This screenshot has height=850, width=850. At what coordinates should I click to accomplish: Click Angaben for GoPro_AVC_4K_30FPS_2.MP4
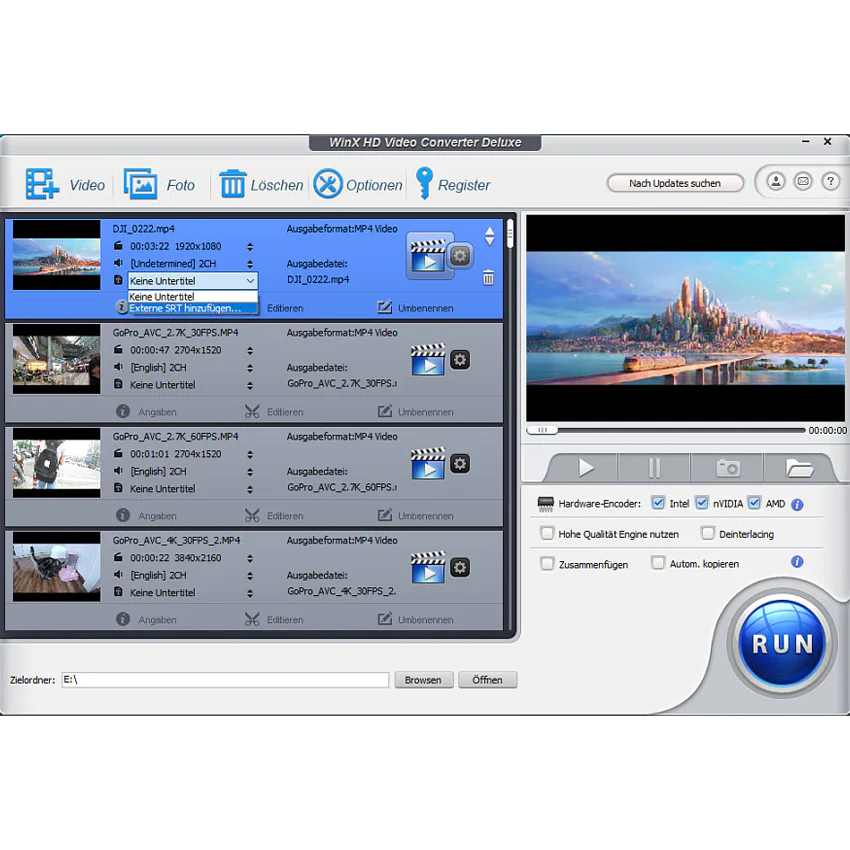(146, 619)
